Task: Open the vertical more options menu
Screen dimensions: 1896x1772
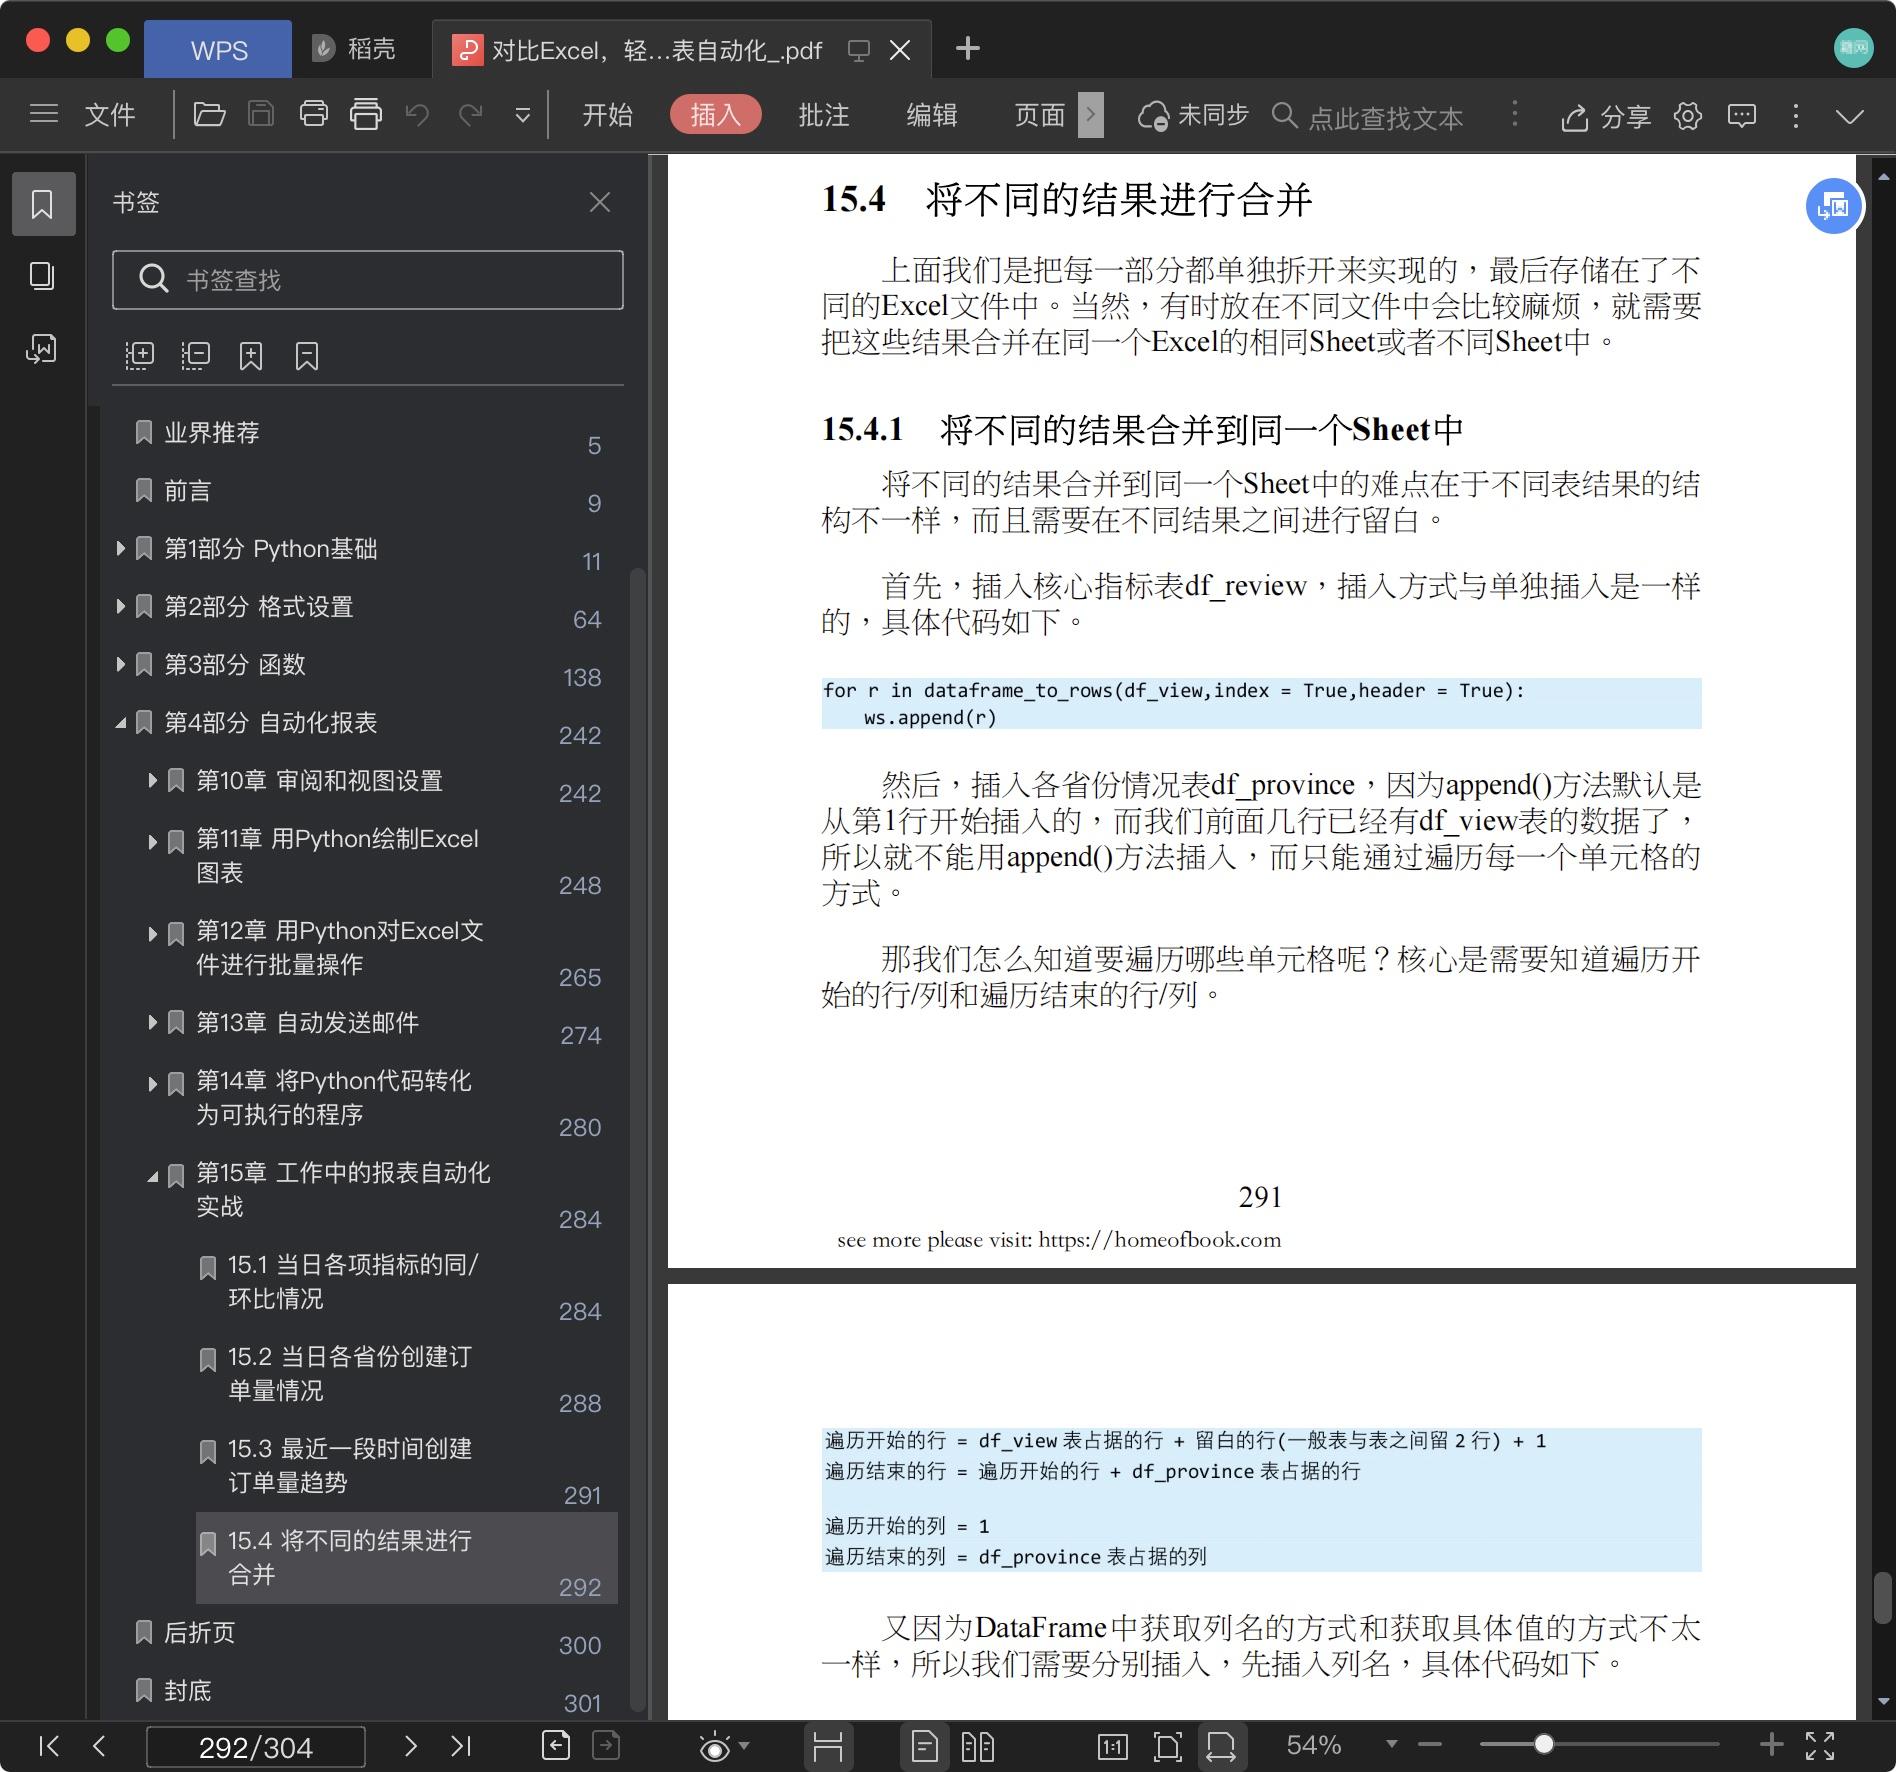Action: click(x=1796, y=116)
